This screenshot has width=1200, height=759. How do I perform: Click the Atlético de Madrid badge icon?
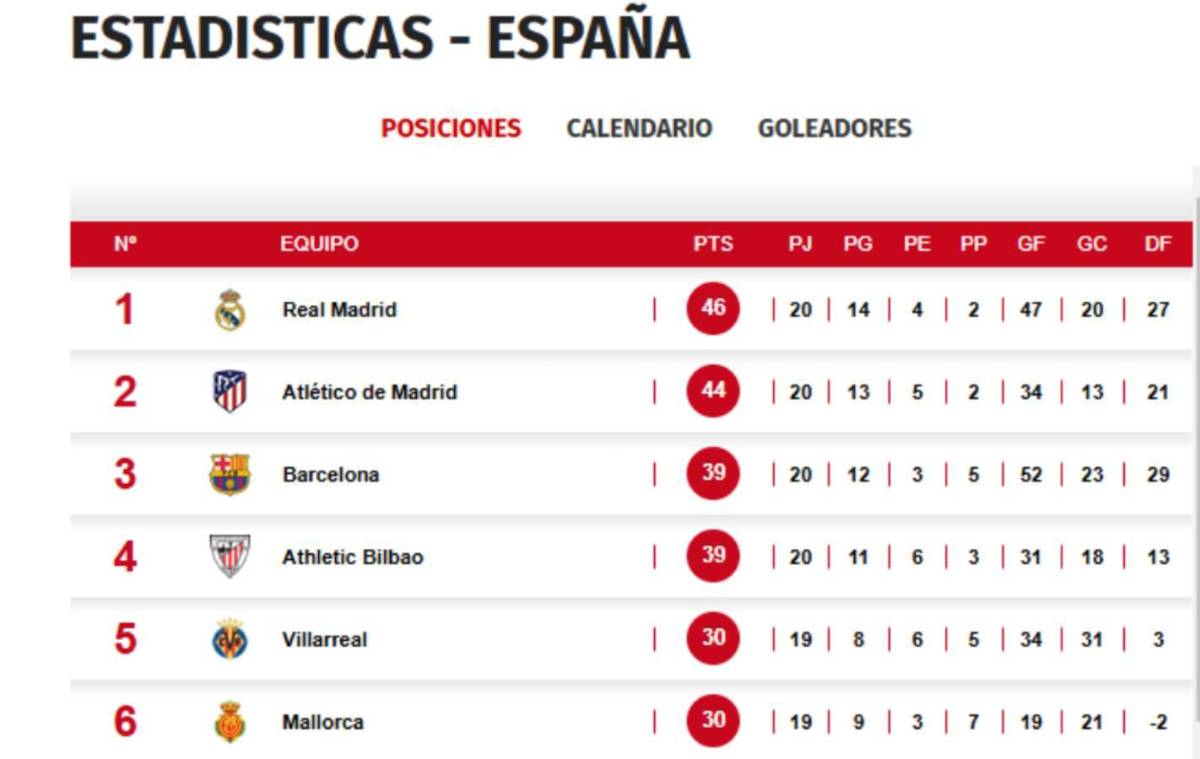click(x=229, y=392)
